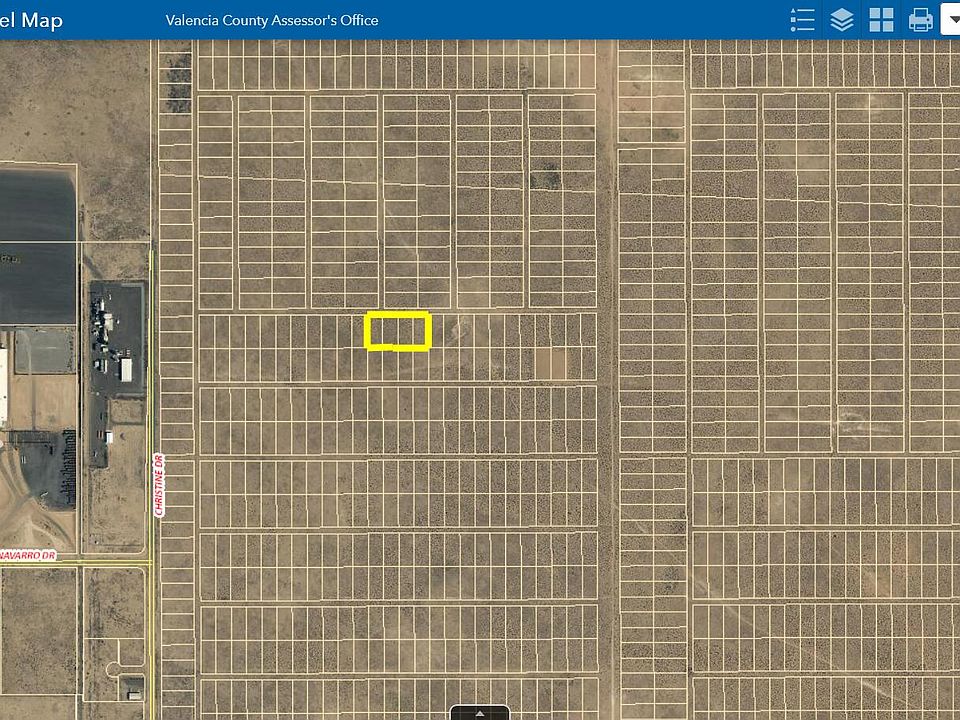Click the print icon
Image resolution: width=960 pixels, height=720 pixels.
pos(920,20)
